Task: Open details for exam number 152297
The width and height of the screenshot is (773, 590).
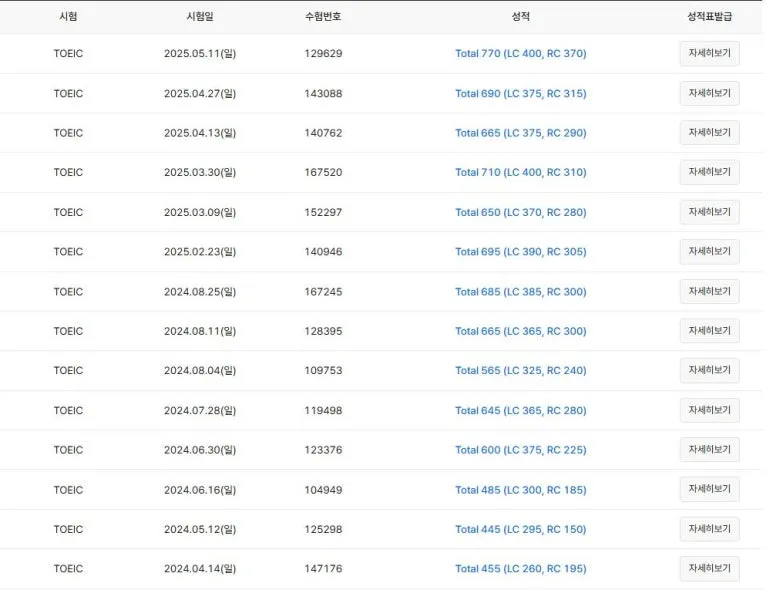Action: point(709,212)
